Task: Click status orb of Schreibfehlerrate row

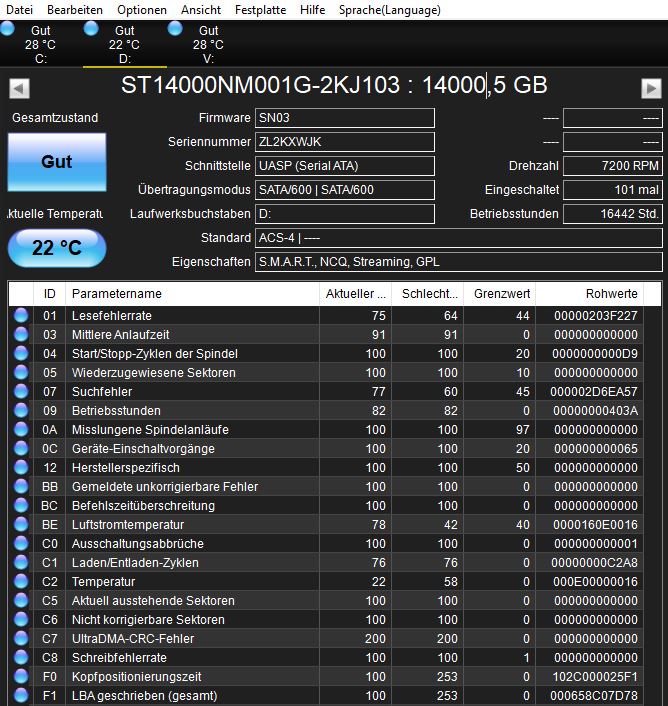Action: point(21,657)
